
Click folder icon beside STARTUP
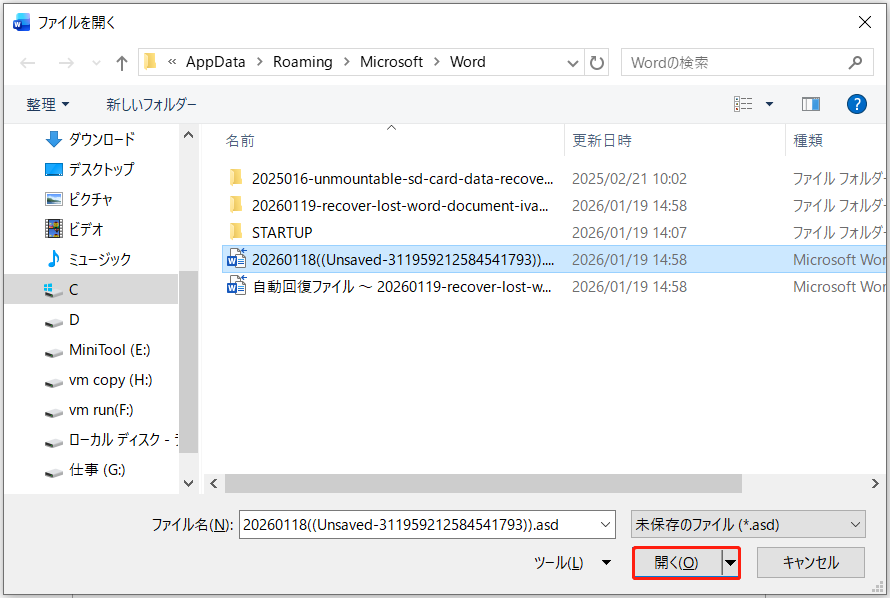(x=236, y=232)
